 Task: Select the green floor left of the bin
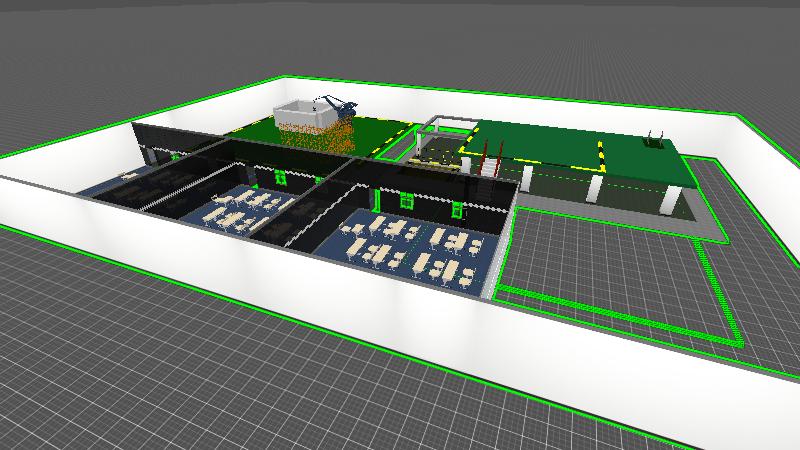(x=250, y=130)
